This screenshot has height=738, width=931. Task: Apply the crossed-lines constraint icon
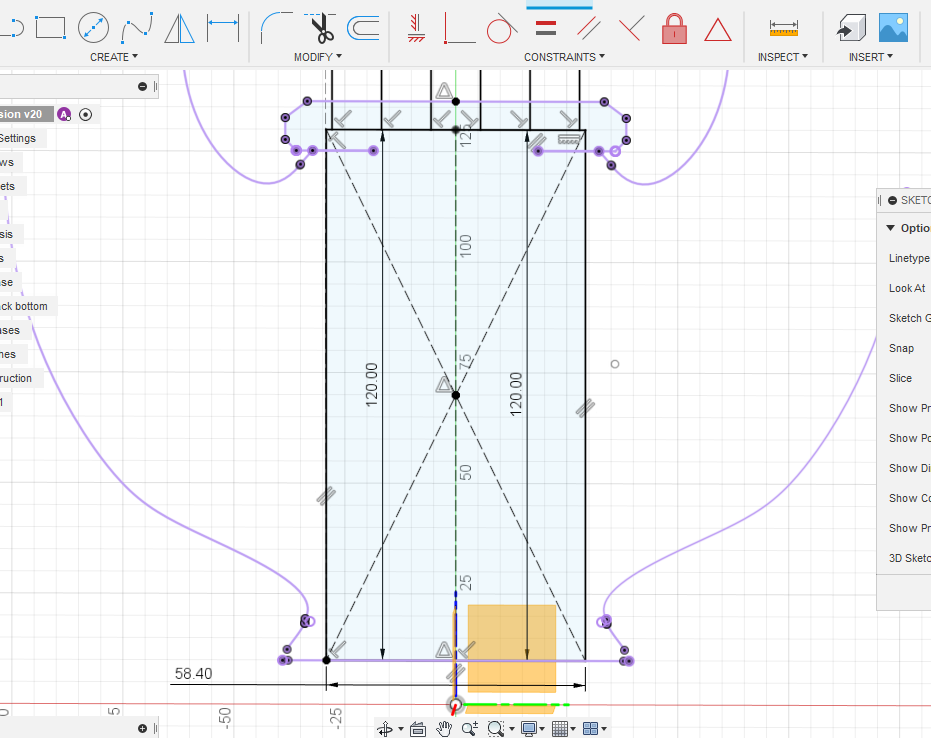[x=631, y=28]
